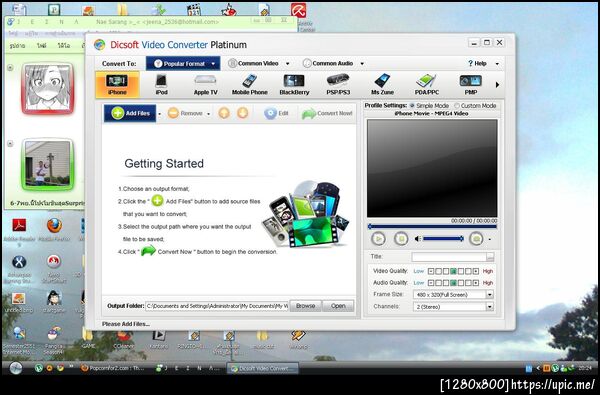Switch to the J E E N A taskbar window
This screenshot has height=395, width=600.
(188, 368)
